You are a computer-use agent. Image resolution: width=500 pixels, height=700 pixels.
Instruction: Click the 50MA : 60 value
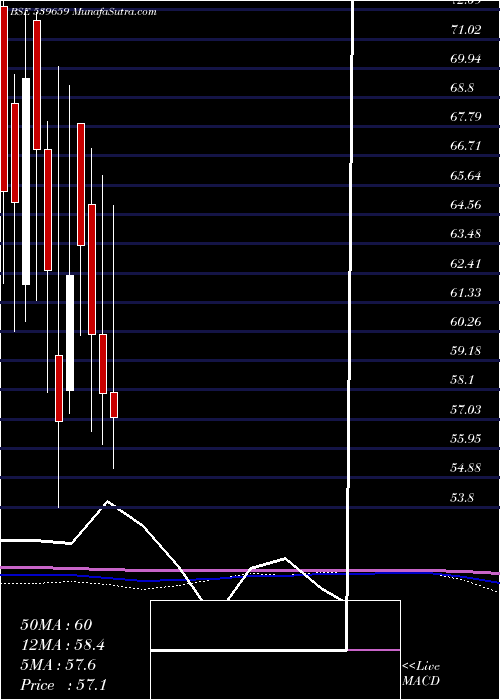point(56,625)
